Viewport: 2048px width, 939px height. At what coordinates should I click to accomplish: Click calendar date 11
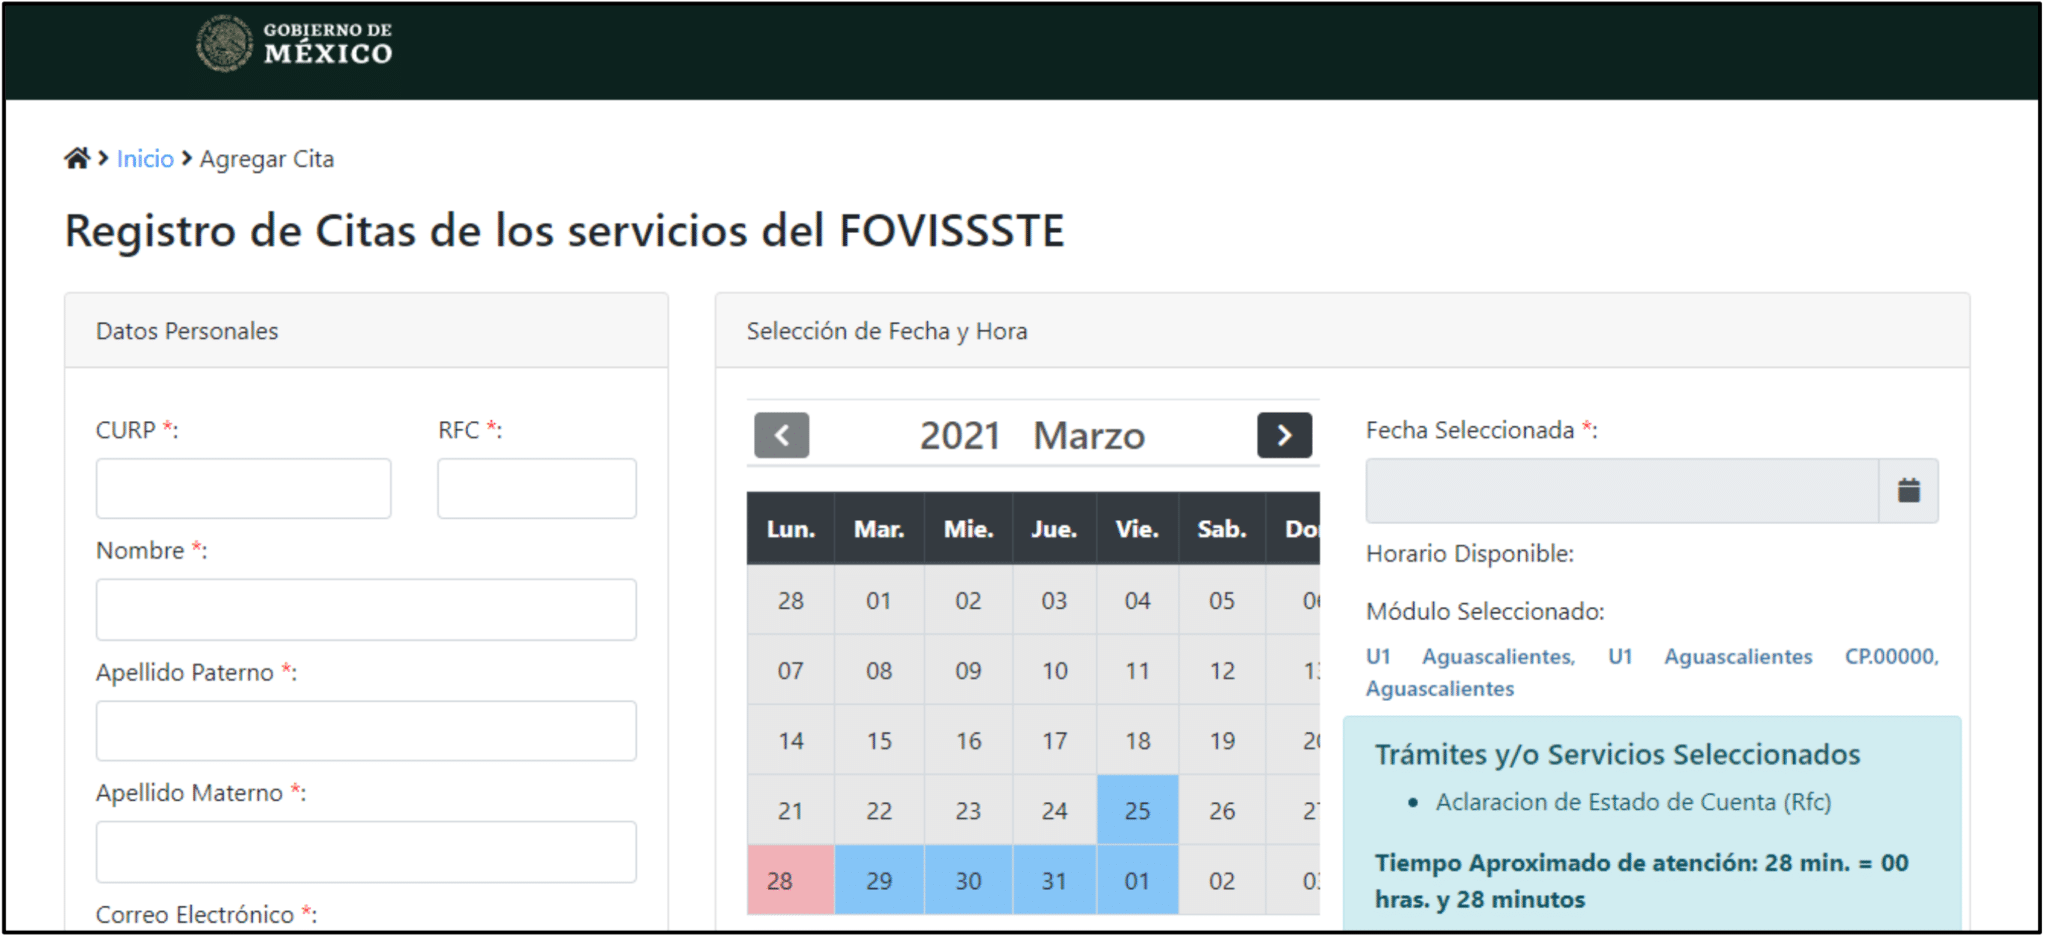pyautogui.click(x=1137, y=670)
